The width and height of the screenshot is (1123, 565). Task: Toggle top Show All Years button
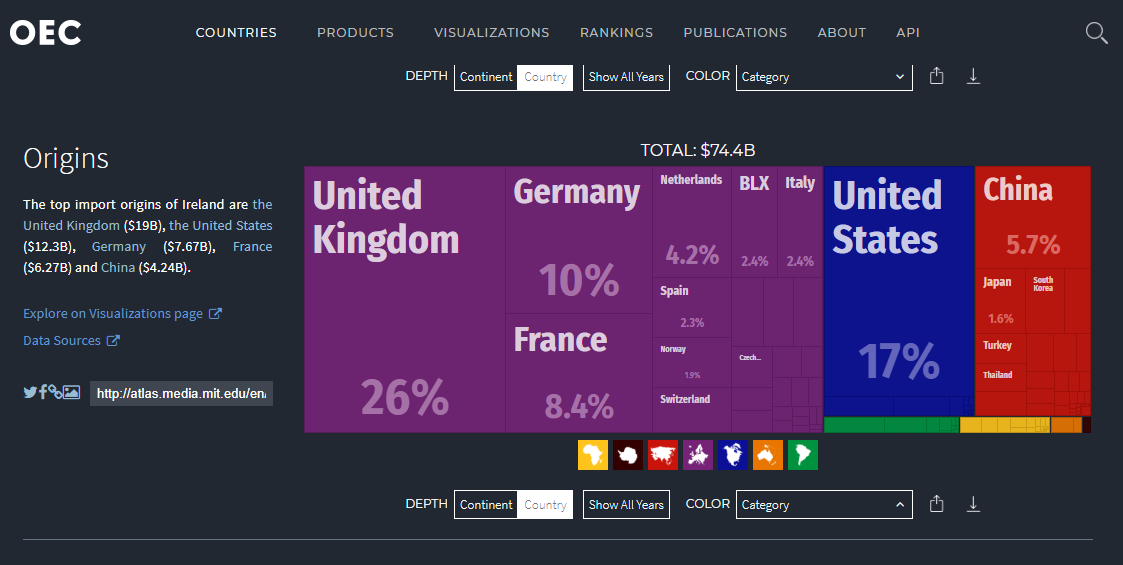point(626,77)
